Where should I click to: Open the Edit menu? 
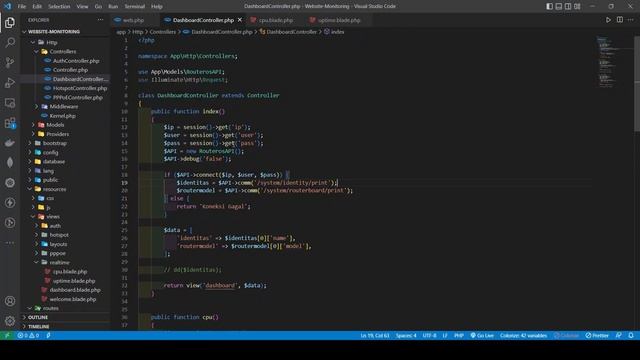37,6
